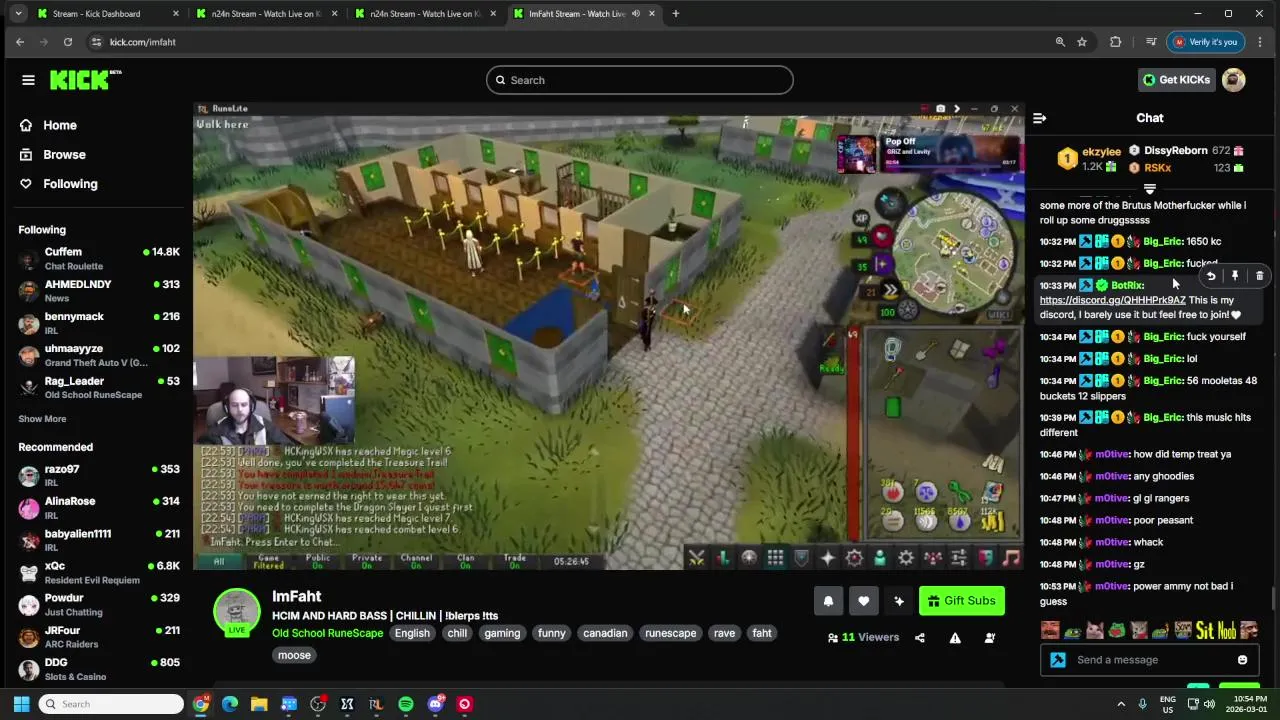Open user moderation icon beside report

pos(990,638)
